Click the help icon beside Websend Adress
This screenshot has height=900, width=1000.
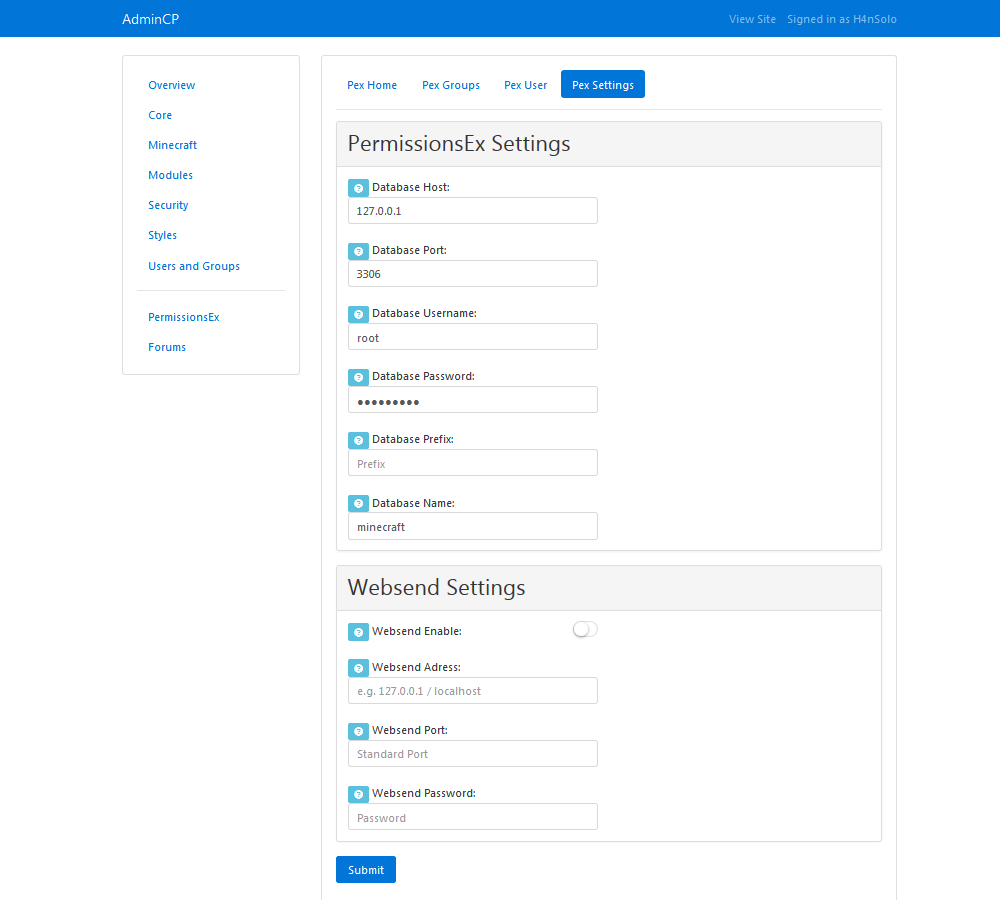[x=358, y=668]
